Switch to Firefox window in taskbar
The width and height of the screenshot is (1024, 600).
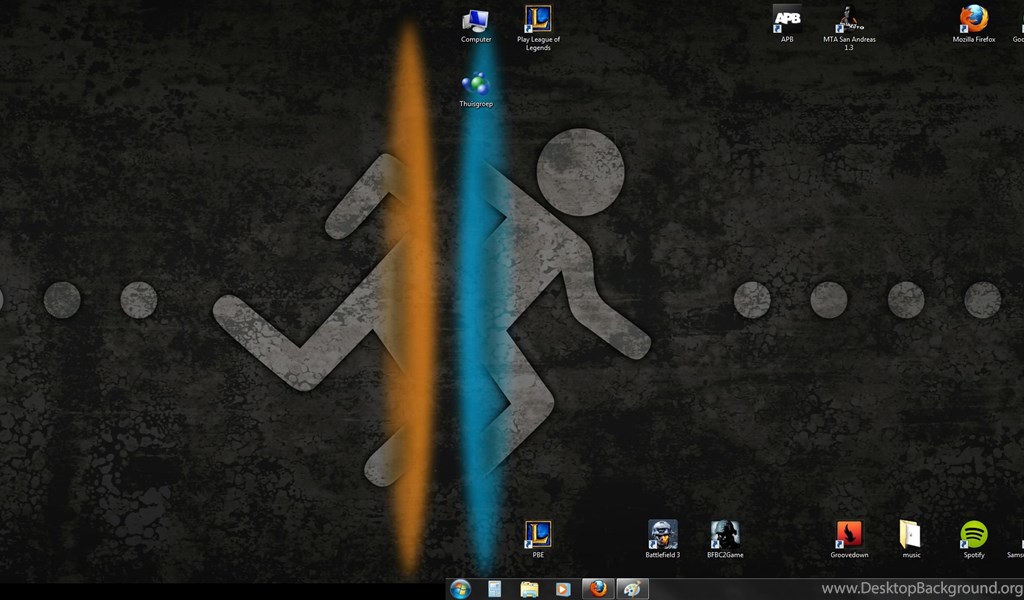point(598,589)
